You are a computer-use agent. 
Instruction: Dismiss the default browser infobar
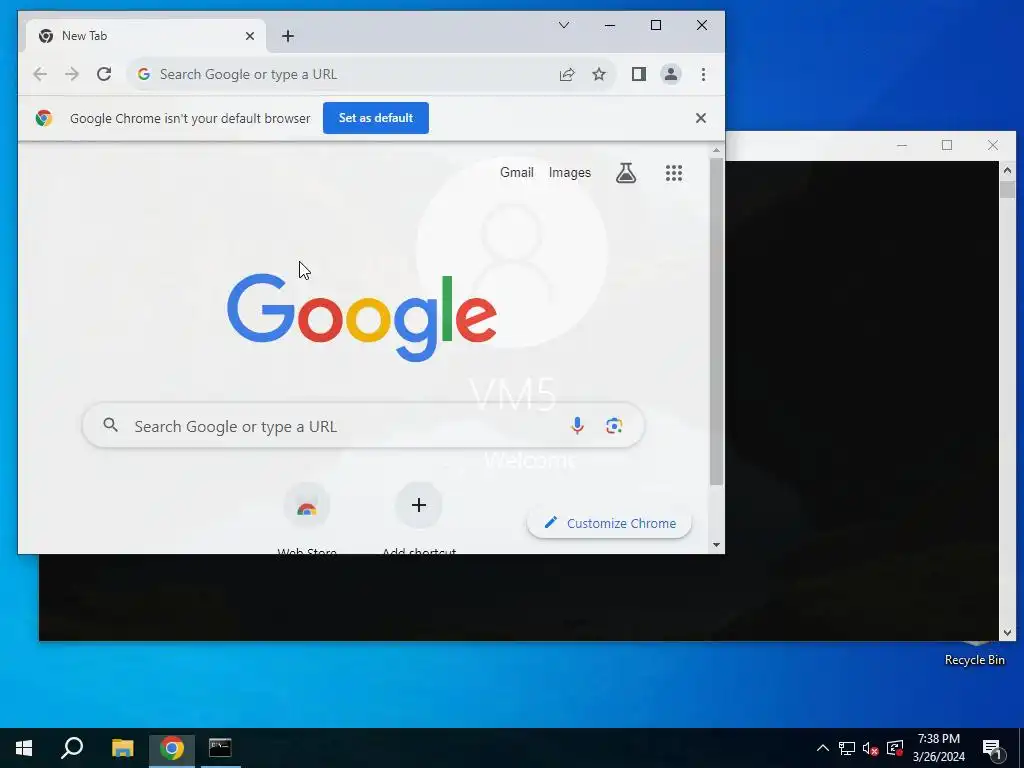pos(701,118)
